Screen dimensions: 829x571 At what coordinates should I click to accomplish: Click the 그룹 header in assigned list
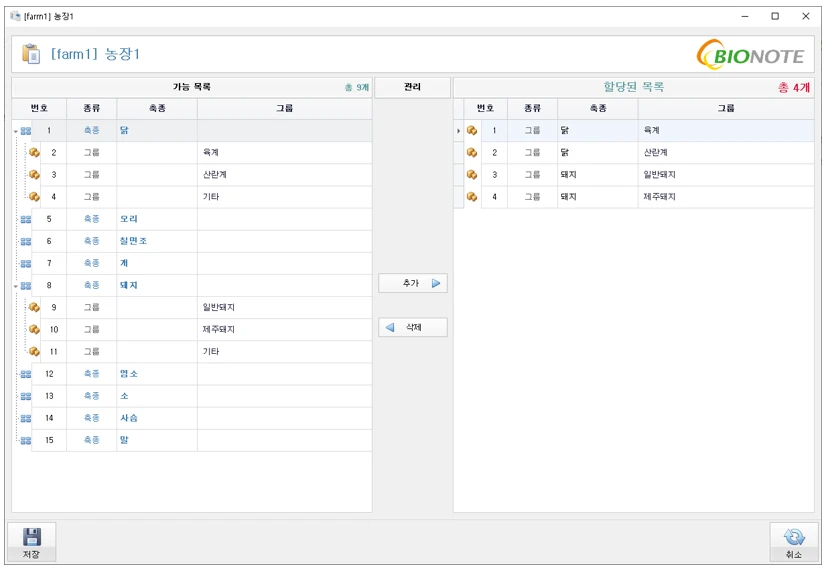click(x=726, y=108)
